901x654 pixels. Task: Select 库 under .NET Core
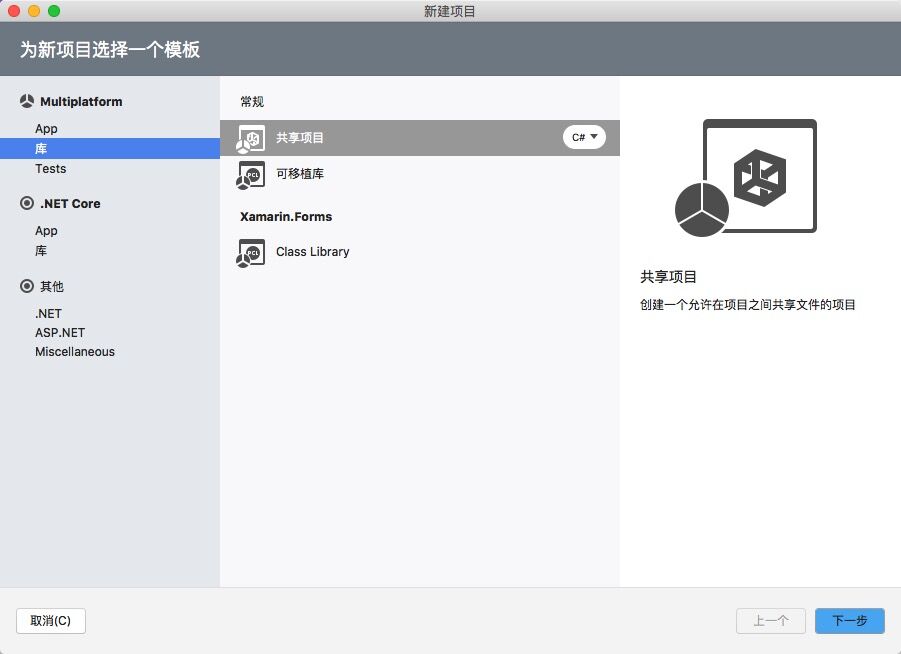coord(41,251)
